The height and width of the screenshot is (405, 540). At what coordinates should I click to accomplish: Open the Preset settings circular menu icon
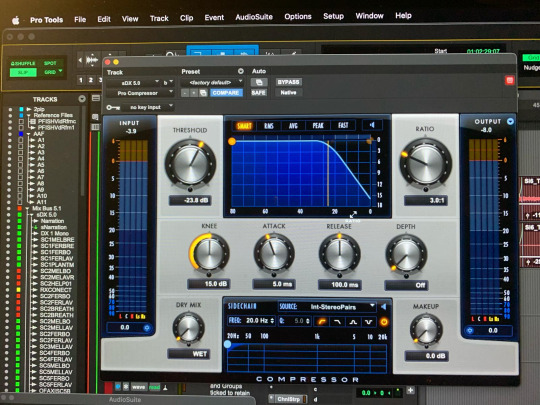point(241,71)
